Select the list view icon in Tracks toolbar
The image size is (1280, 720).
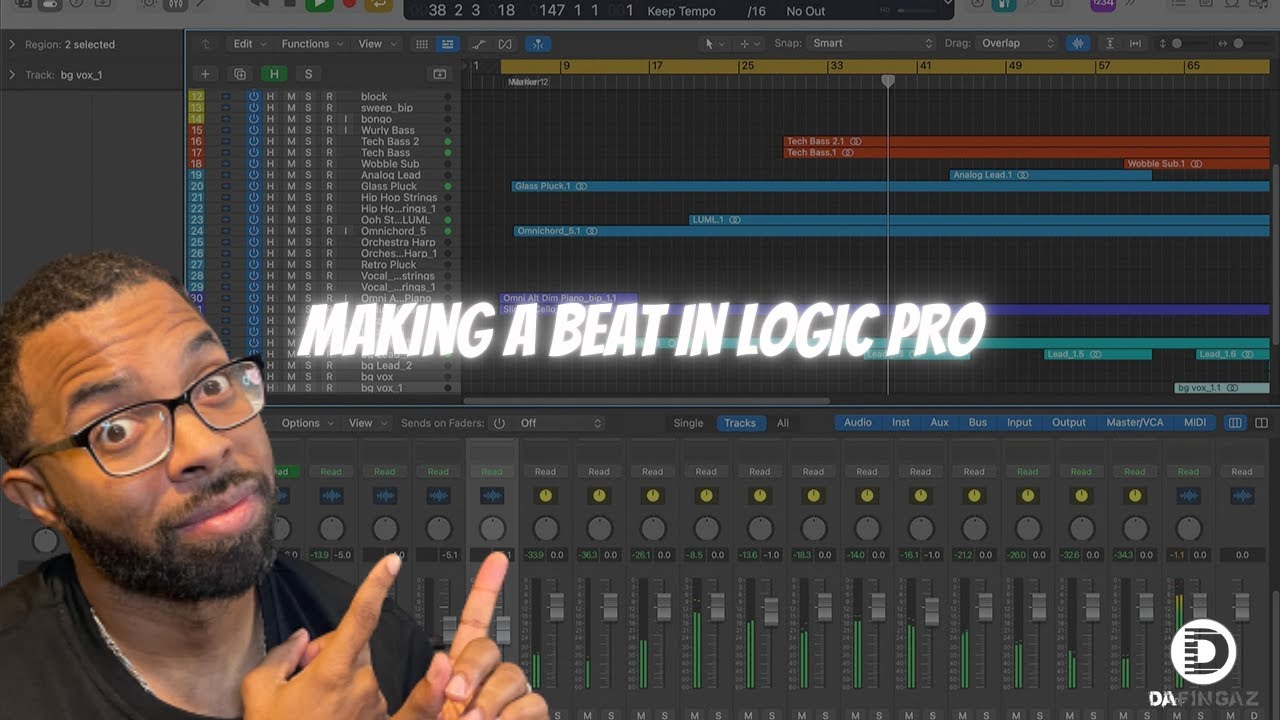click(447, 44)
